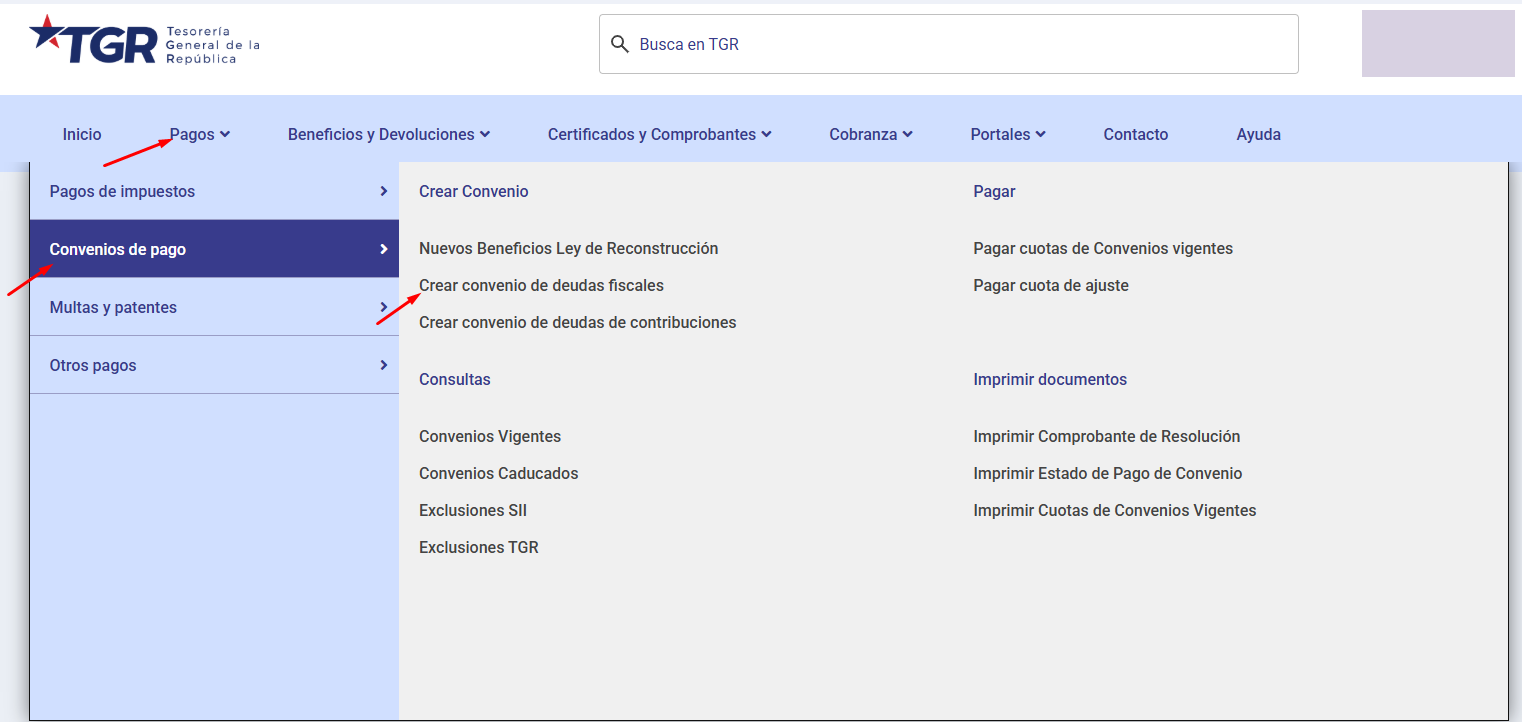This screenshot has width=1522, height=722.
Task: Go to Inicio
Action: click(82, 134)
